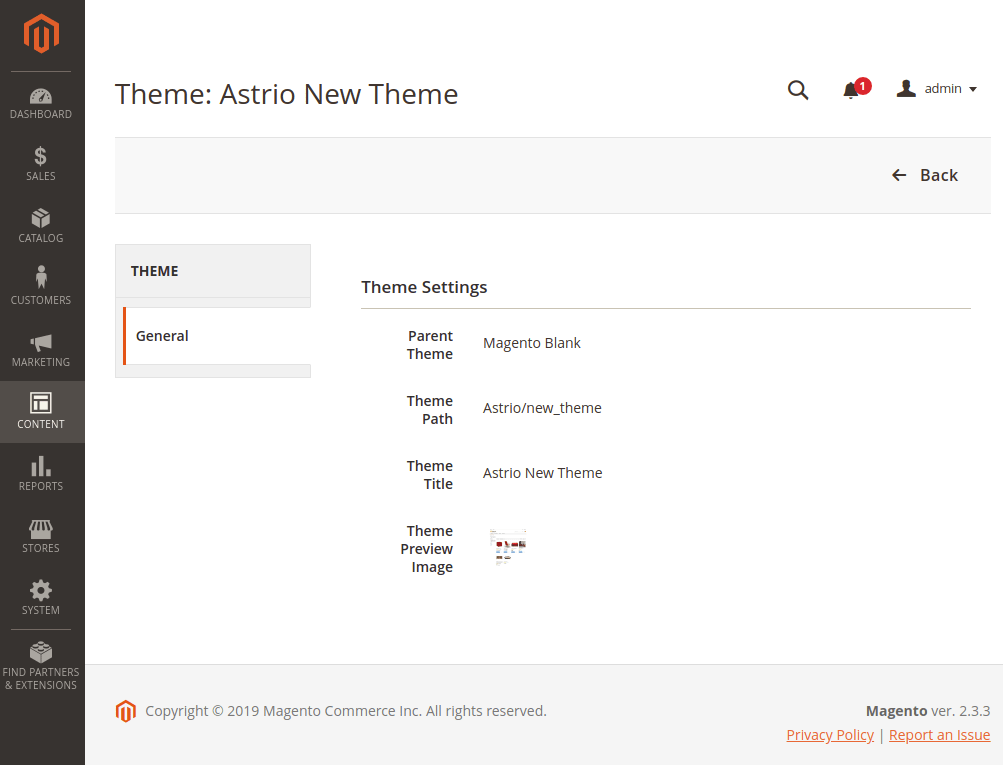Open the Customers person icon
Viewport: 1003px width, 765px height.
(41, 277)
